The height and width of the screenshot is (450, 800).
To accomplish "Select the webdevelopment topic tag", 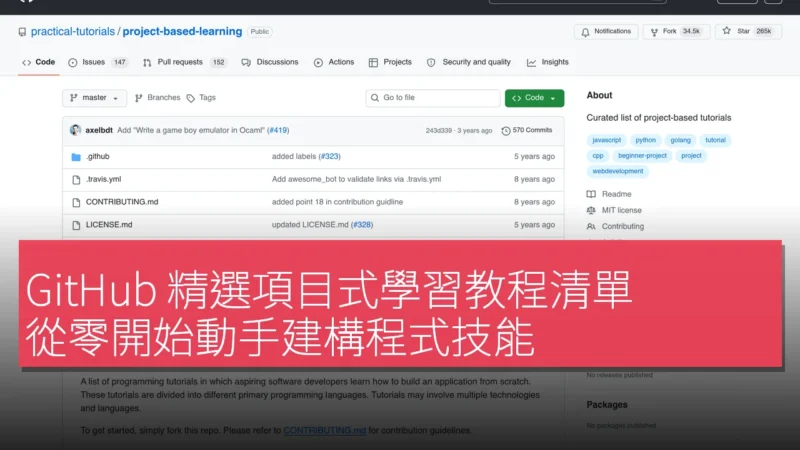I will click(617, 171).
